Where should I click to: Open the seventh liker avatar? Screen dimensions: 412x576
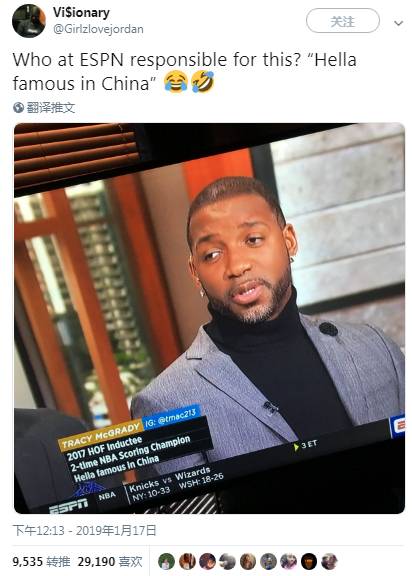point(288,561)
